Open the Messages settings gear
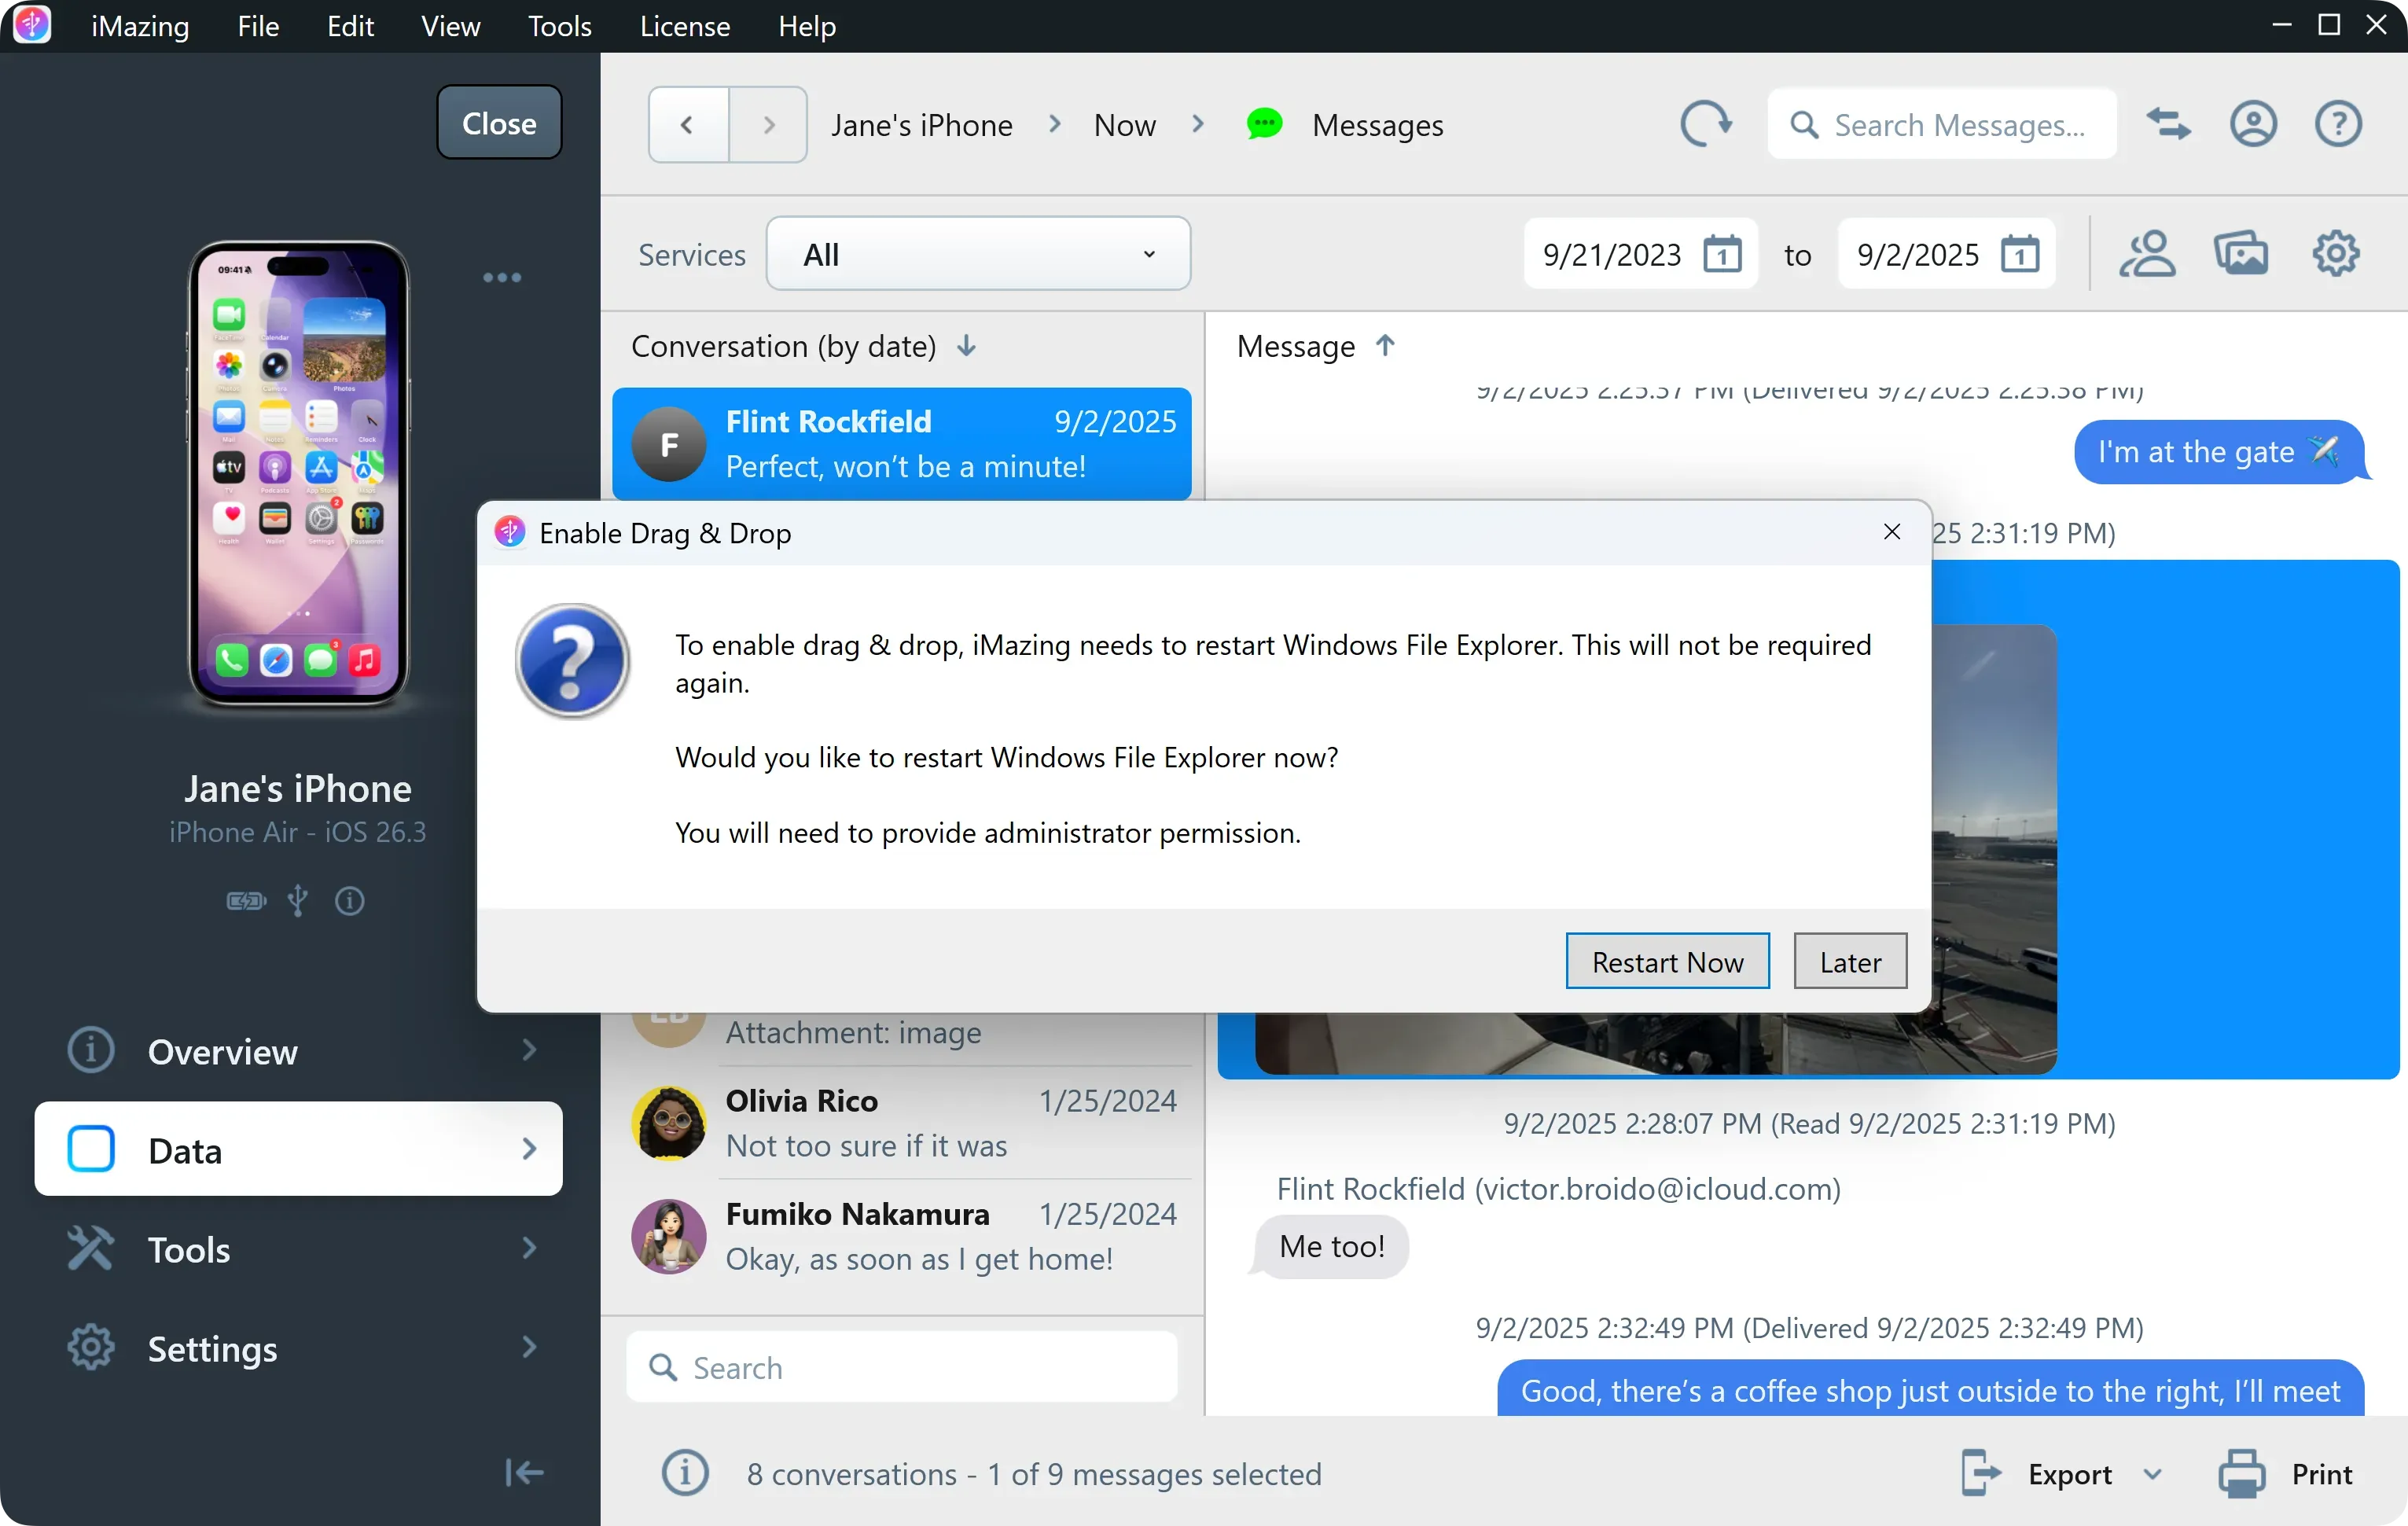2408x1526 pixels. pos(2335,253)
